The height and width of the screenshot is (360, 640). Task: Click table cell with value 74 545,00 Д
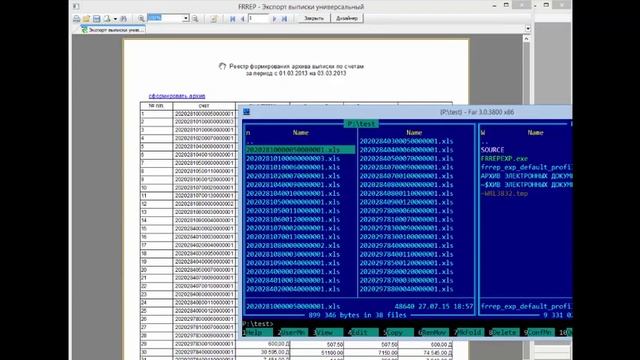pos(425,352)
